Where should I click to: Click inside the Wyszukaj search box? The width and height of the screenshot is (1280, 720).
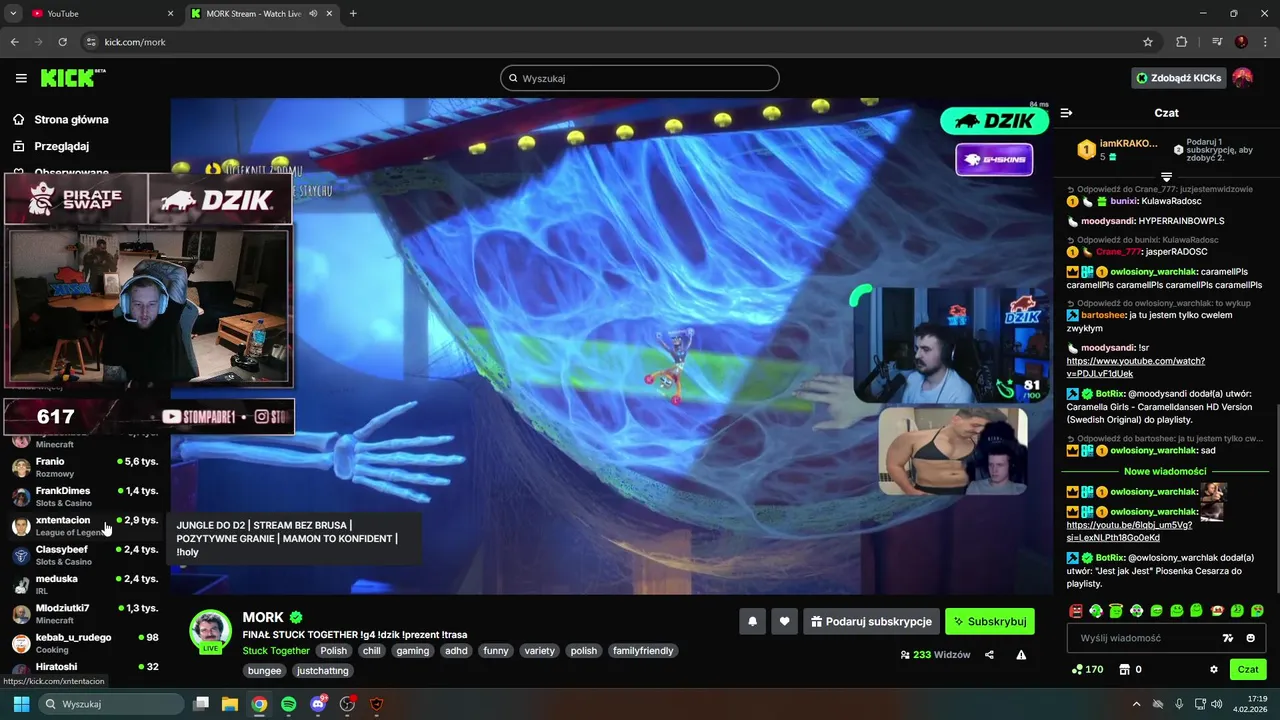(640, 78)
